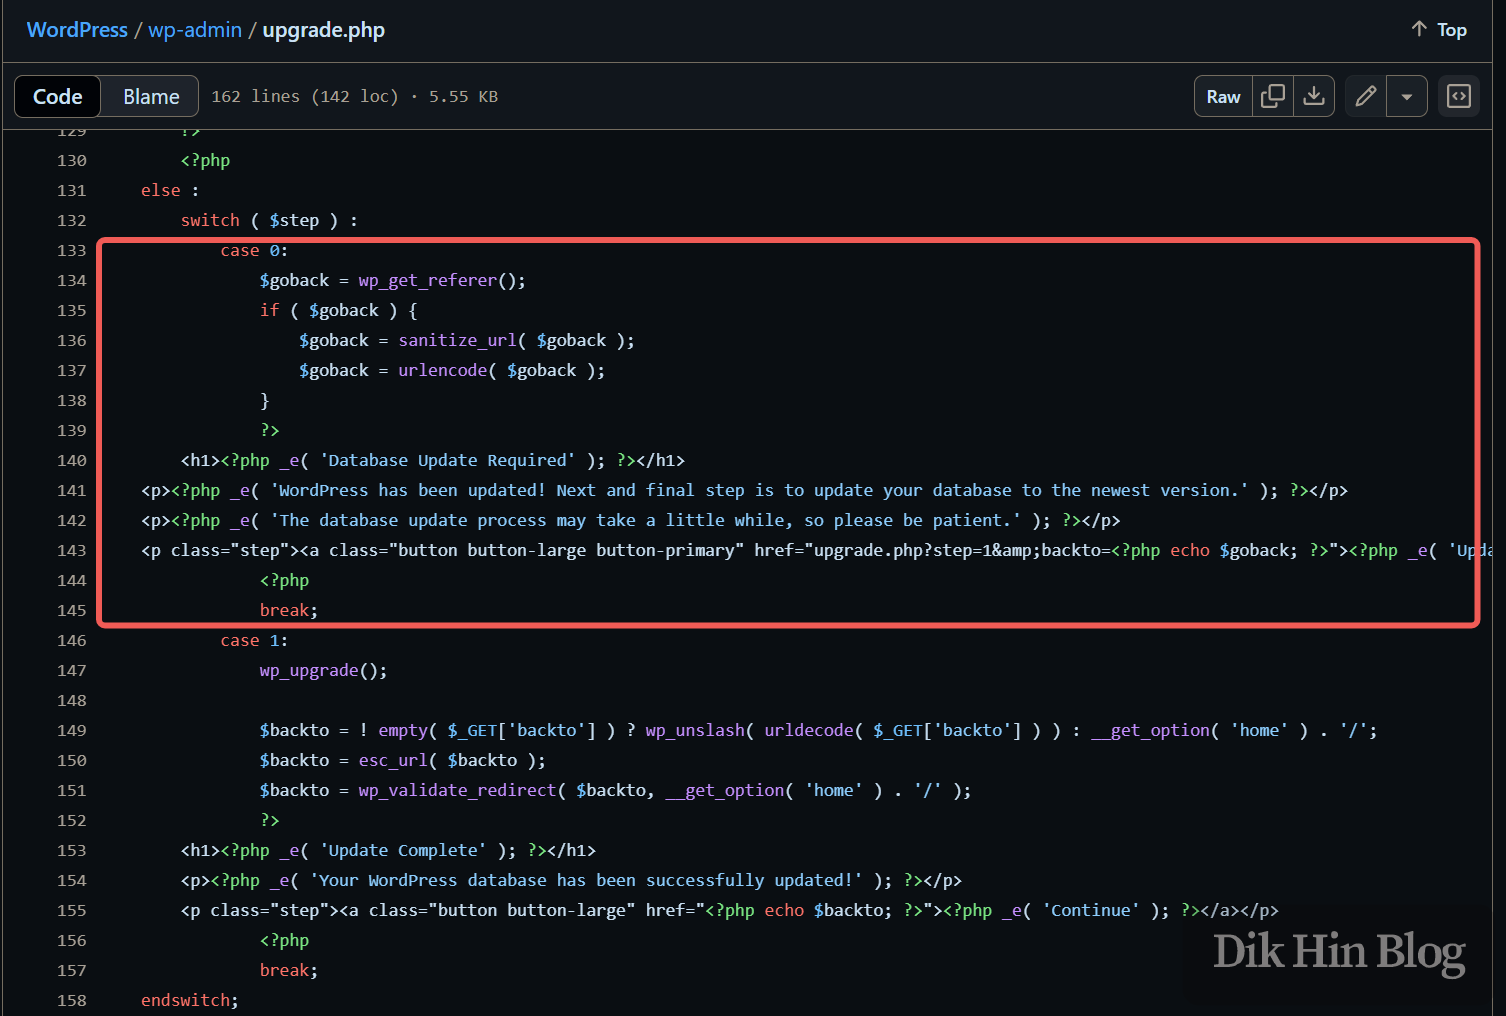Download the upgrade.php file

tap(1314, 96)
